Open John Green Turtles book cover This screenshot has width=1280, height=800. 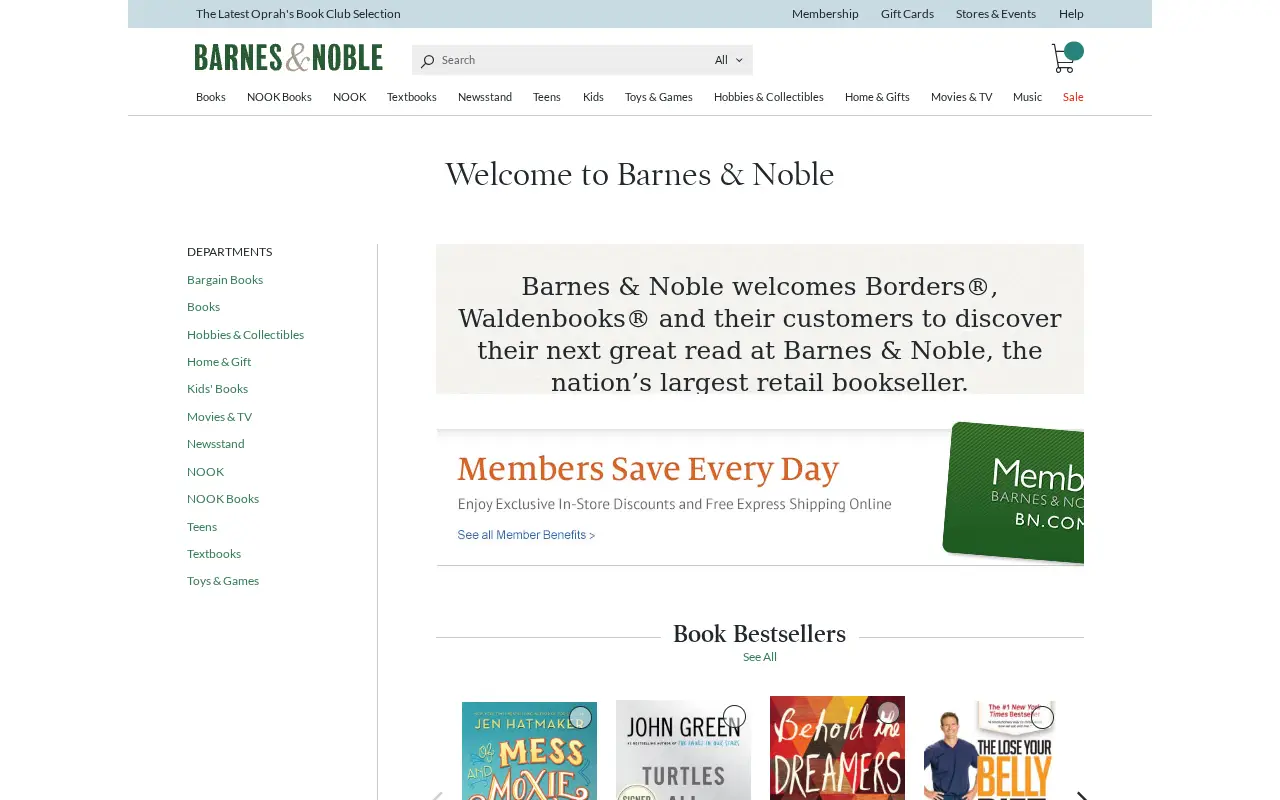683,750
